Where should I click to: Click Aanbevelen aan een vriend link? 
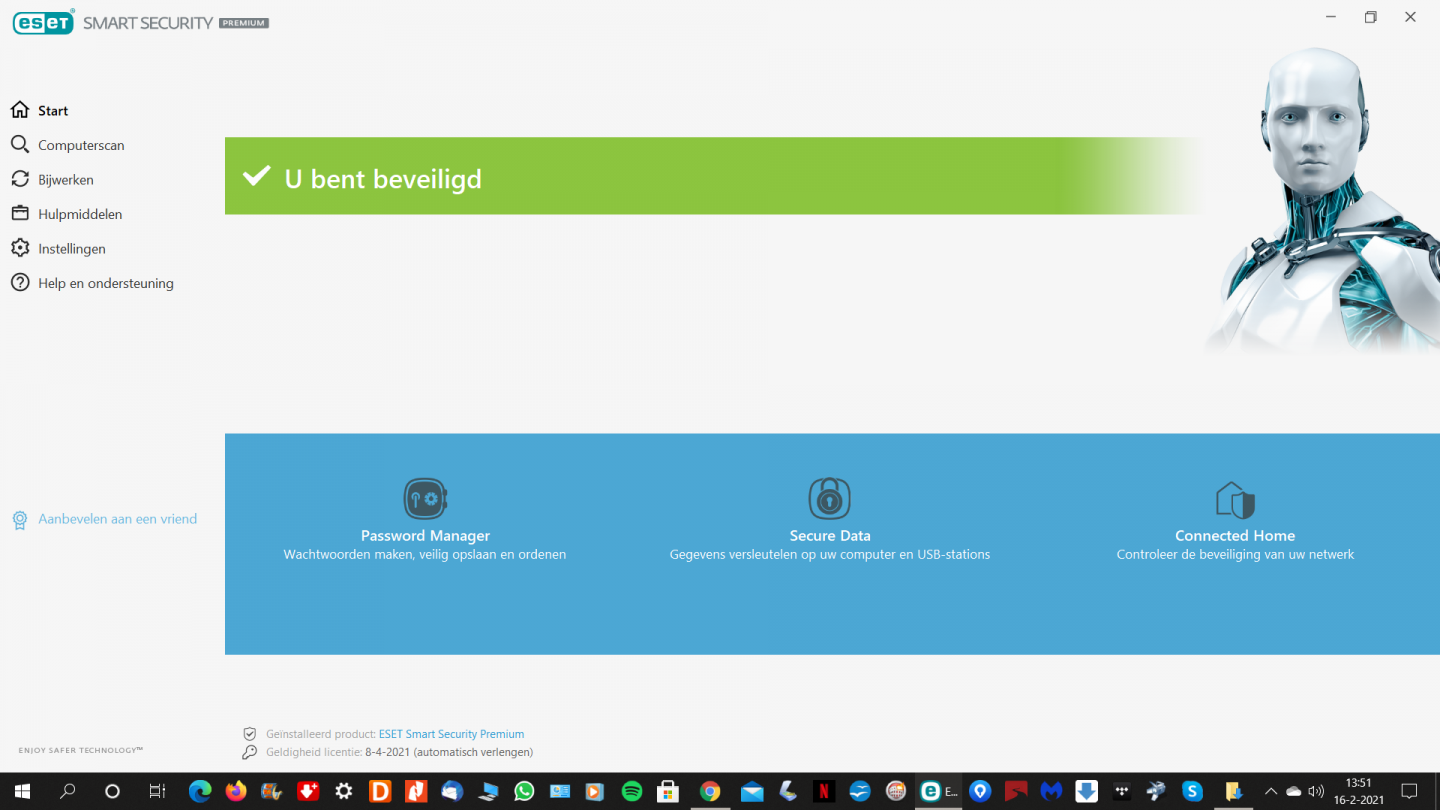tap(118, 519)
